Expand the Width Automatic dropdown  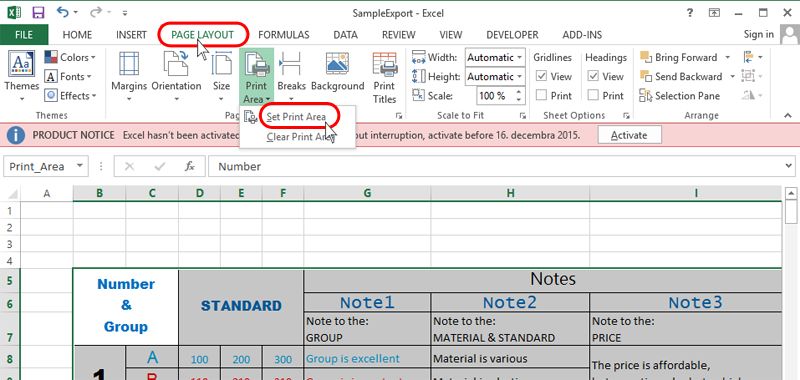click(x=519, y=57)
